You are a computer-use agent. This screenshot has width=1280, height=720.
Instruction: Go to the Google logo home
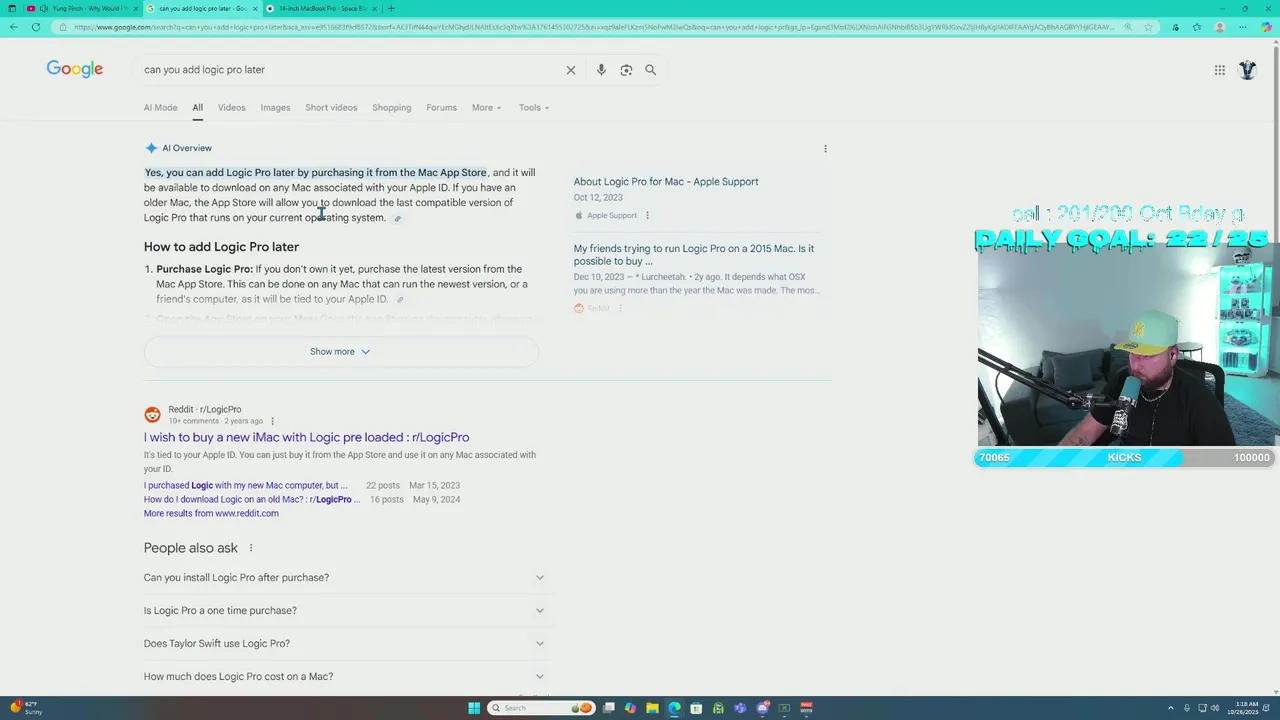pyautogui.click(x=75, y=69)
